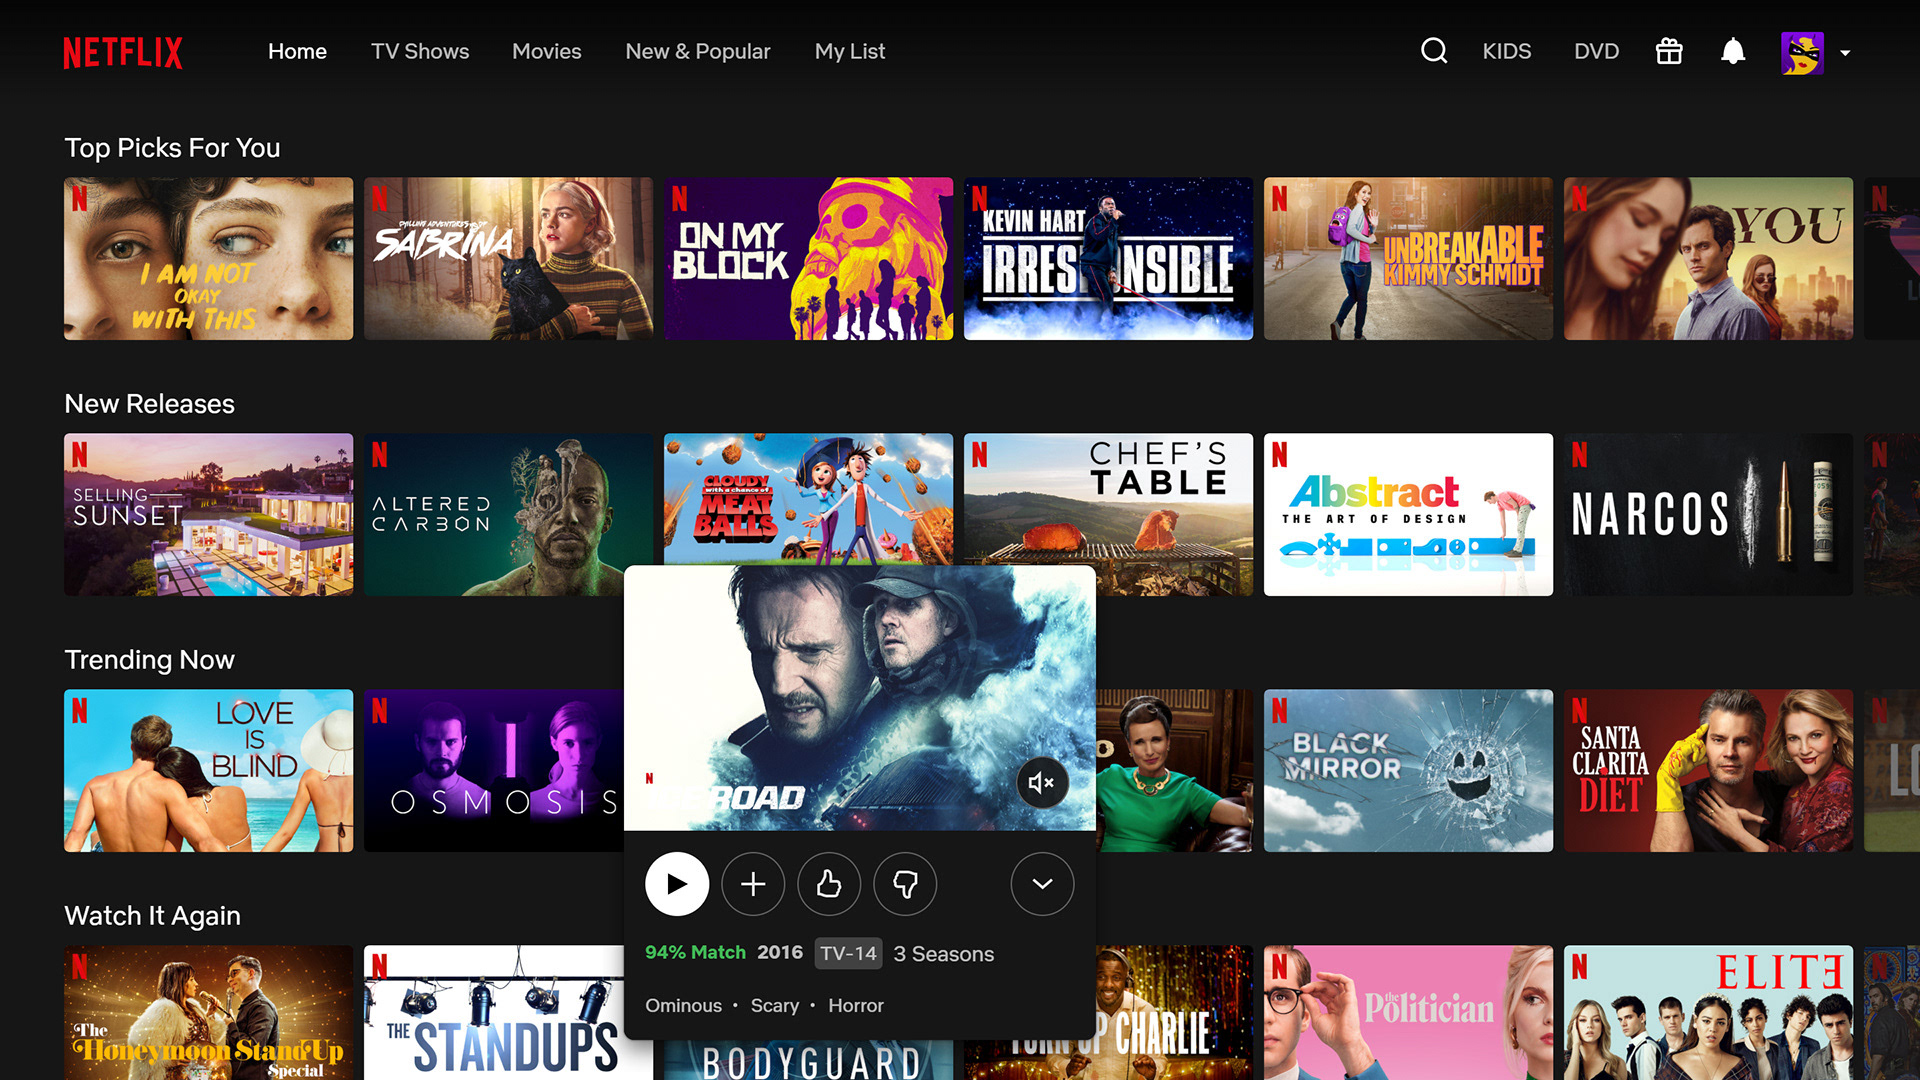Viewport: 1920px width, 1080px height.
Task: Select the Black Mirror thumbnail
Action: pos(1408,771)
